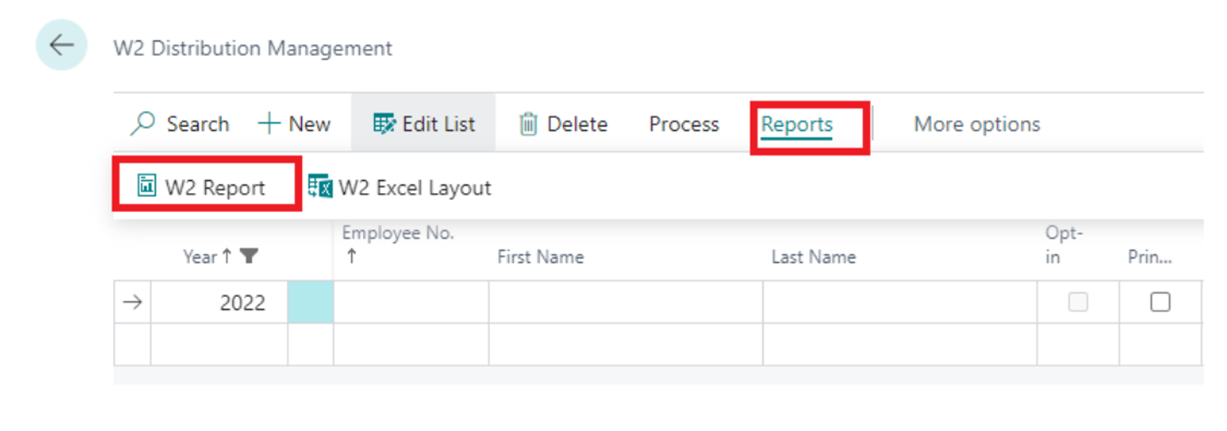Select the 2022 row arrow indicator

pyautogui.click(x=132, y=302)
